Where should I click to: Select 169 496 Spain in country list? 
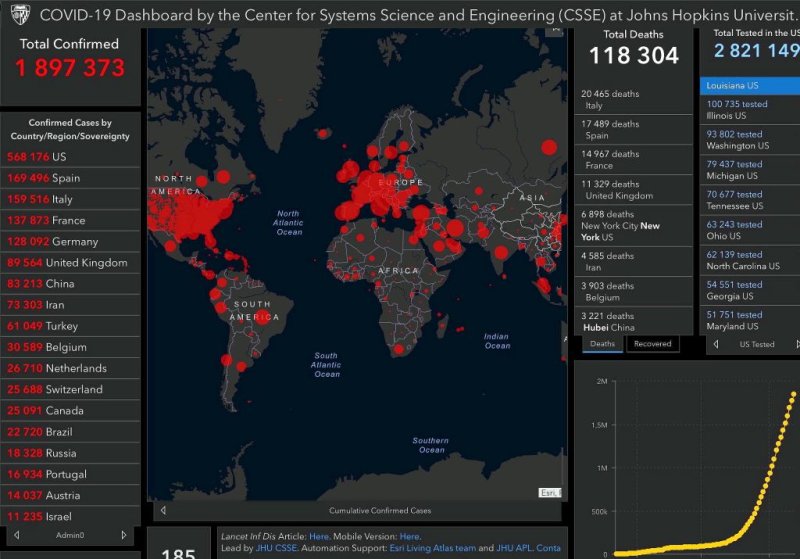pyautogui.click(x=70, y=178)
